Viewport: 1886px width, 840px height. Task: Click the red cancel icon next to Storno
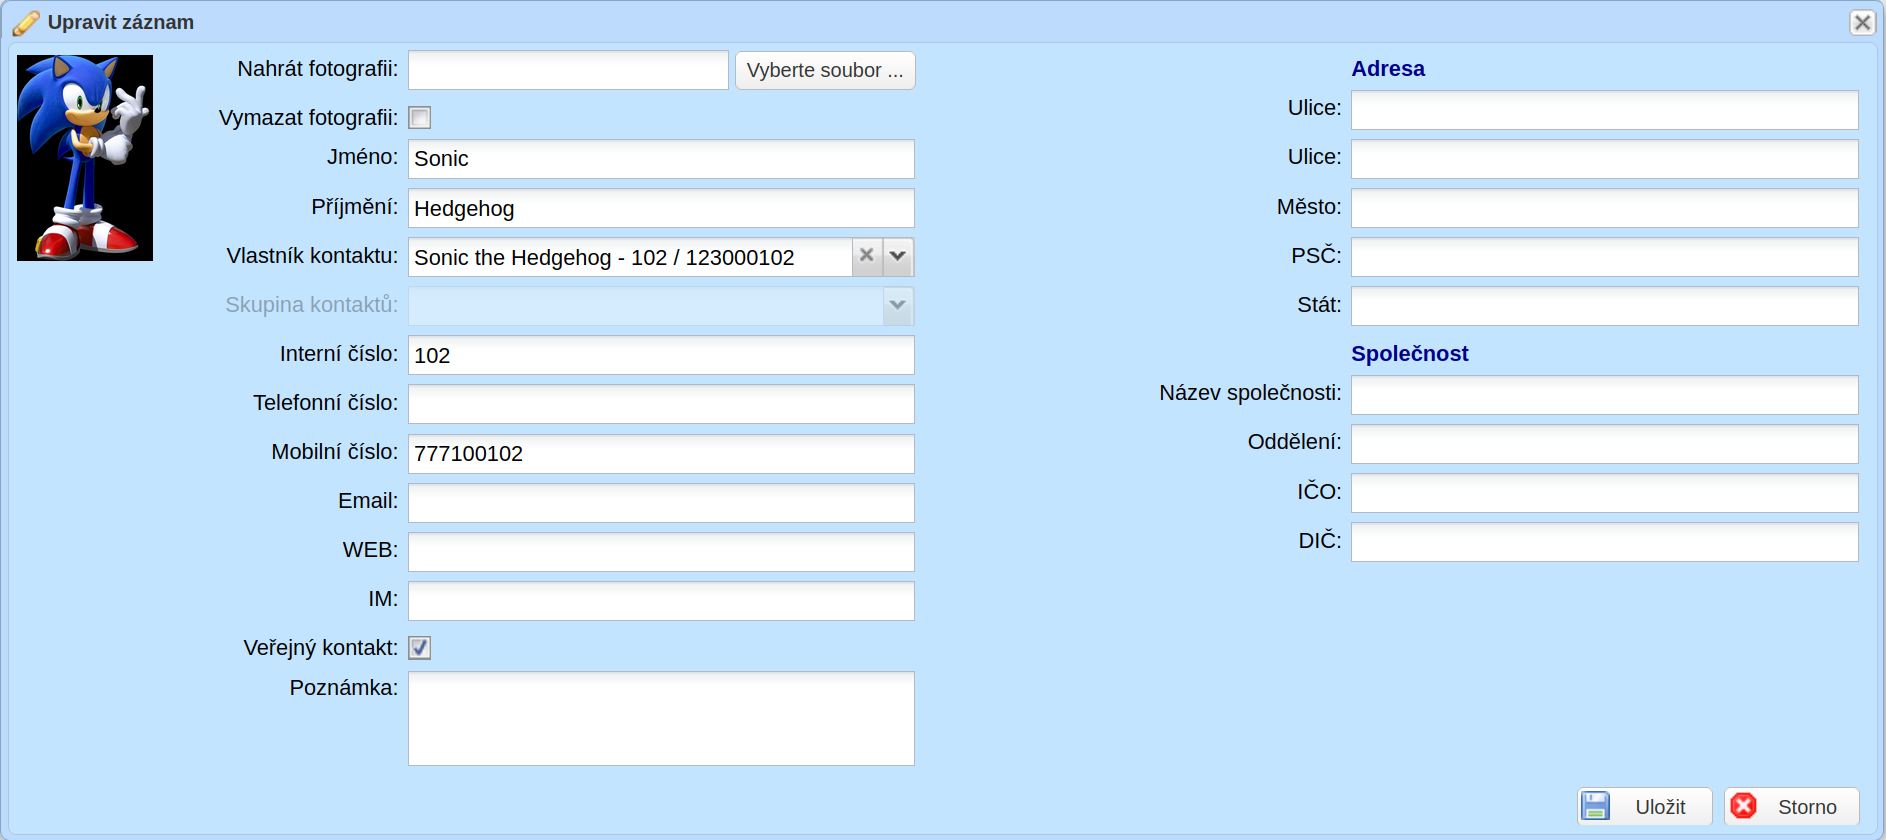(x=1744, y=806)
